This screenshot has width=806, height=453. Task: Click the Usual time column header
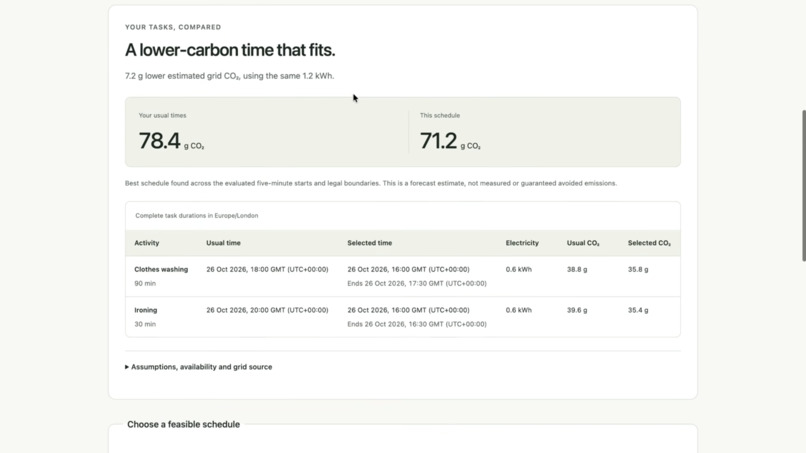(223, 243)
